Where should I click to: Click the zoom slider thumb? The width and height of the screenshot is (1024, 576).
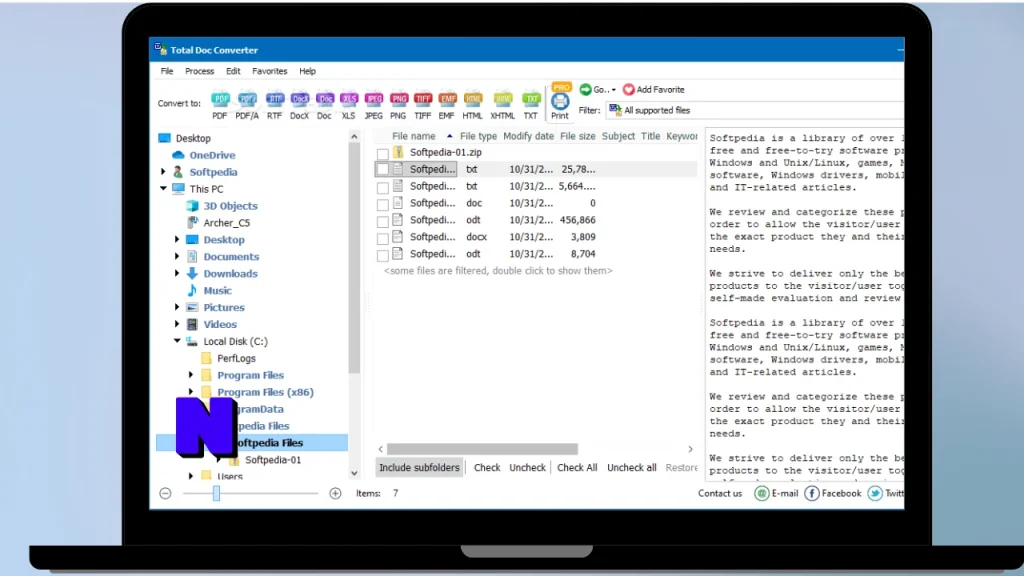tap(216, 493)
